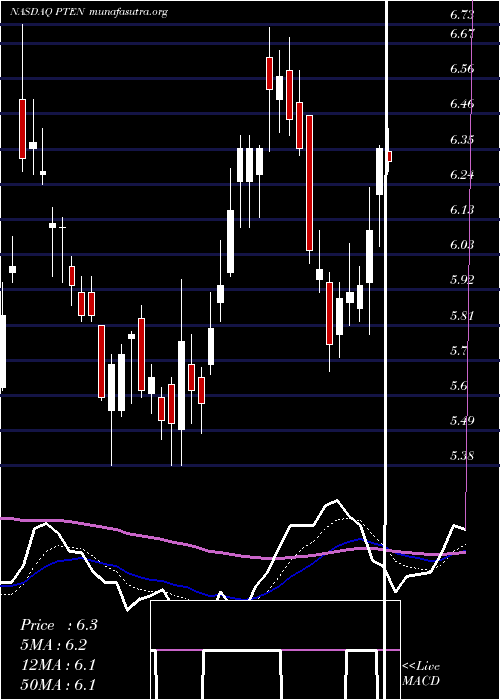Click the 5.6 price axis label
The height and width of the screenshot is (700, 500).
pos(458,386)
